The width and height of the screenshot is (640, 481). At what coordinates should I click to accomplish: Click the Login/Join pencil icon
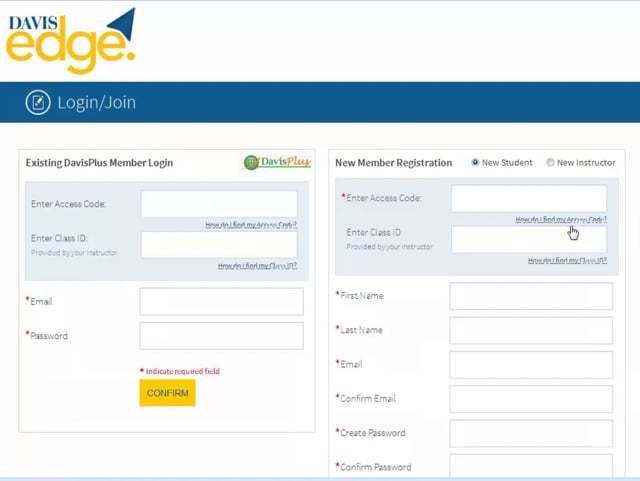[38, 102]
